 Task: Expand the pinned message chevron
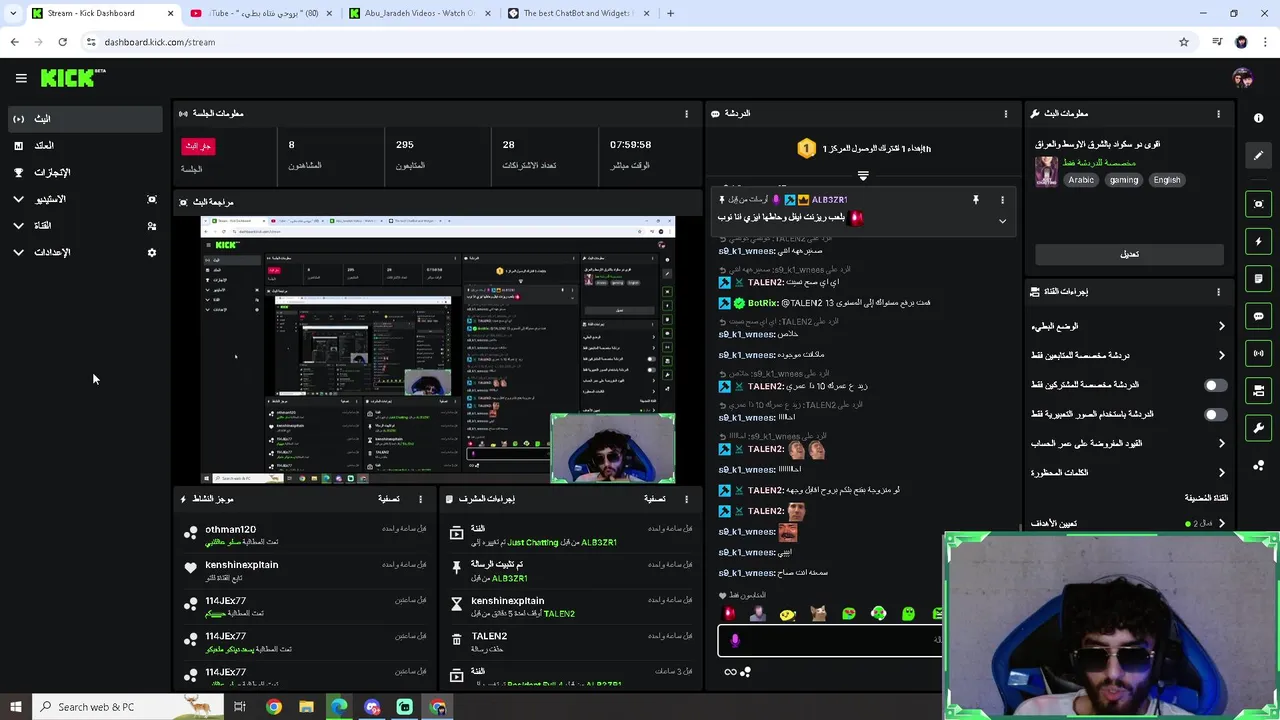(1002, 221)
